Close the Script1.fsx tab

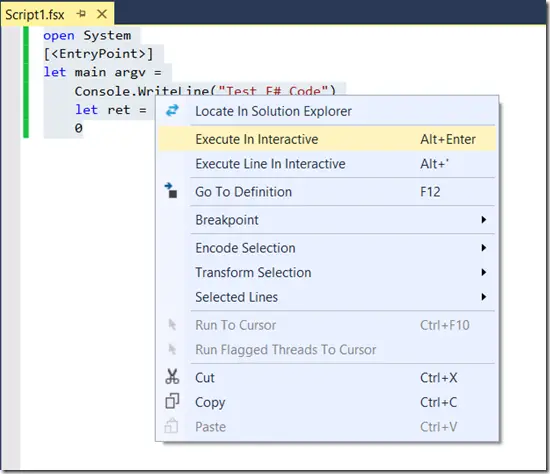click(102, 14)
